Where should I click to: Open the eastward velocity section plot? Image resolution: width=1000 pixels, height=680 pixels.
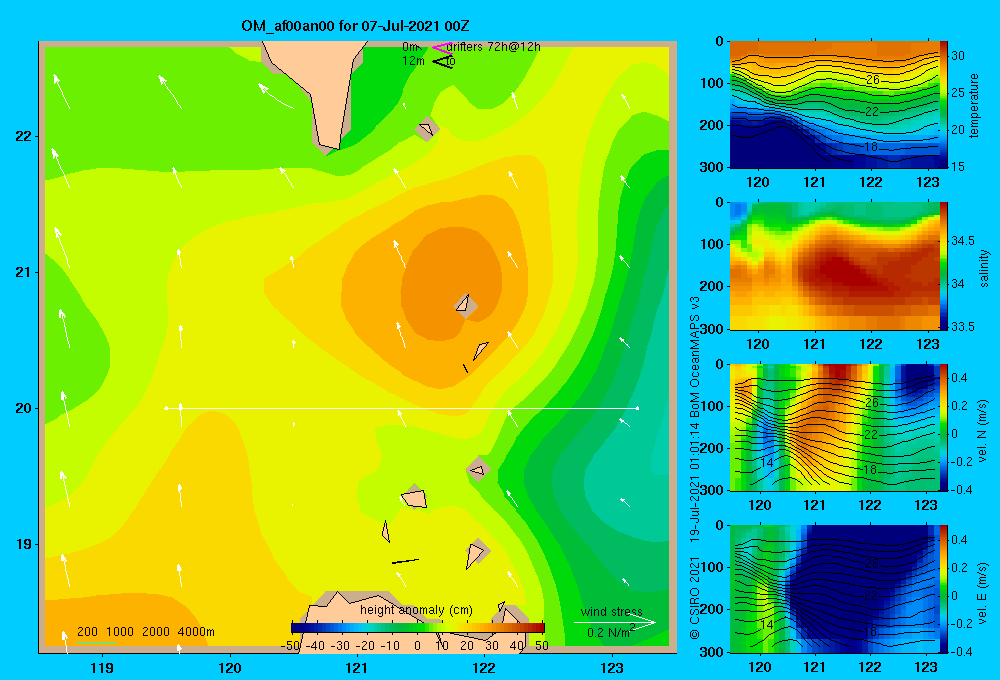click(834, 589)
